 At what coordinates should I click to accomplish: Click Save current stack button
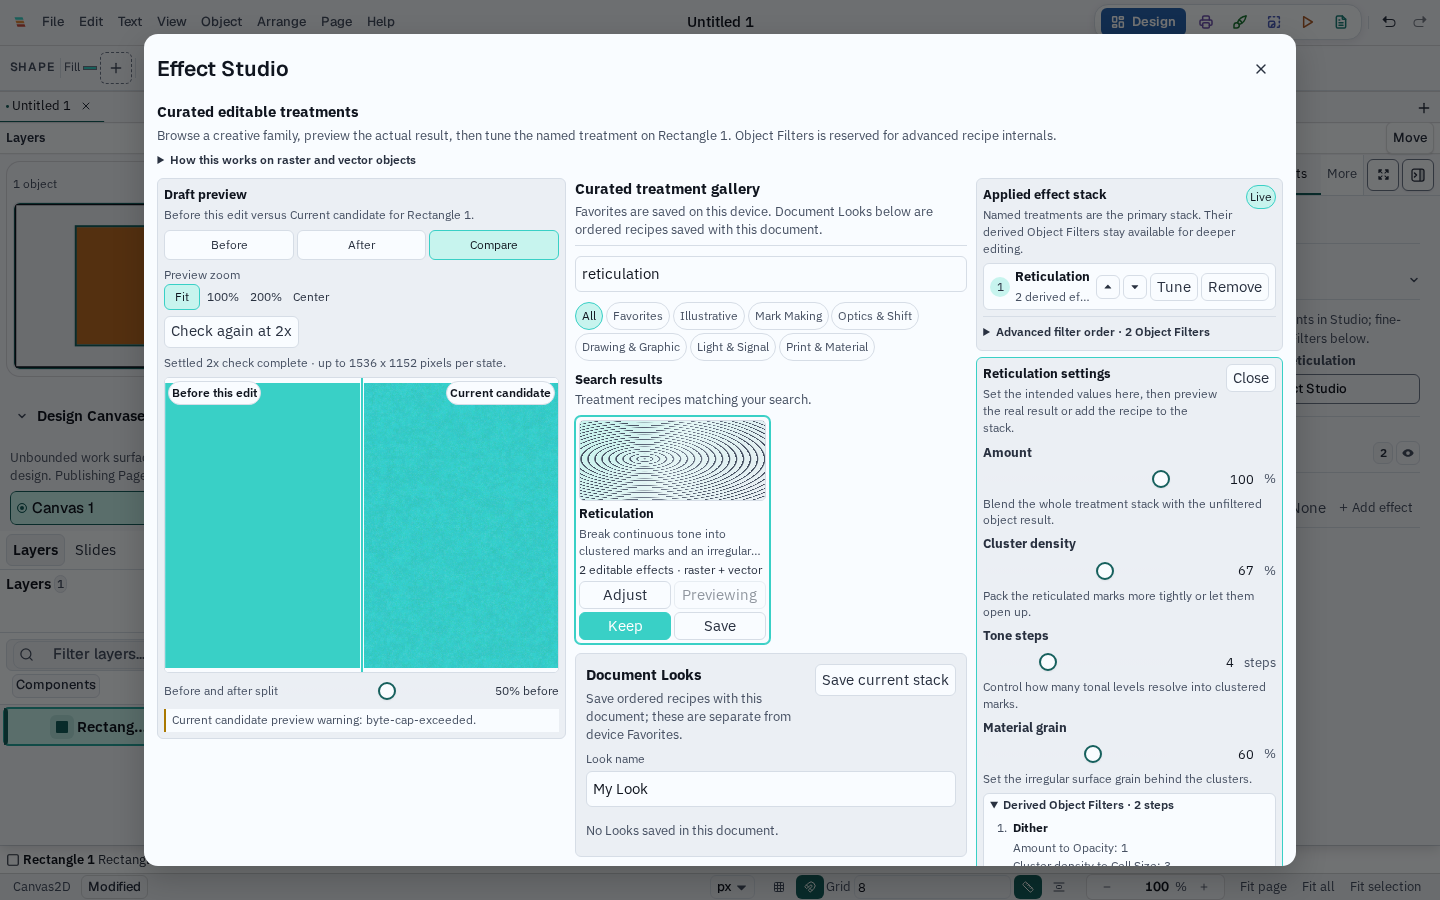pos(885,680)
